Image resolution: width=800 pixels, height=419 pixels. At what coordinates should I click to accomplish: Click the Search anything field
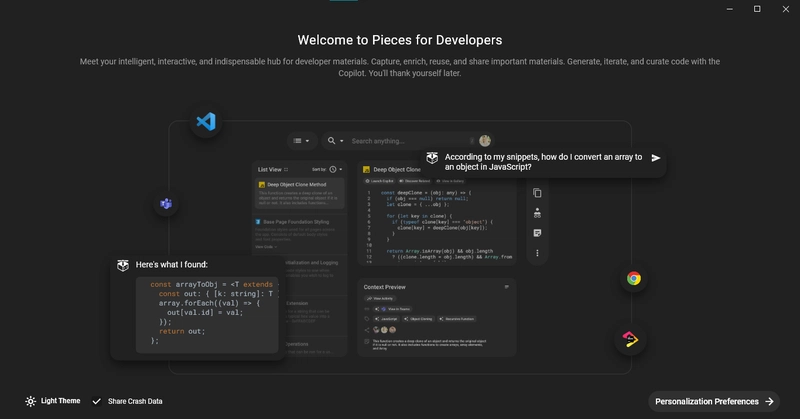click(x=408, y=141)
